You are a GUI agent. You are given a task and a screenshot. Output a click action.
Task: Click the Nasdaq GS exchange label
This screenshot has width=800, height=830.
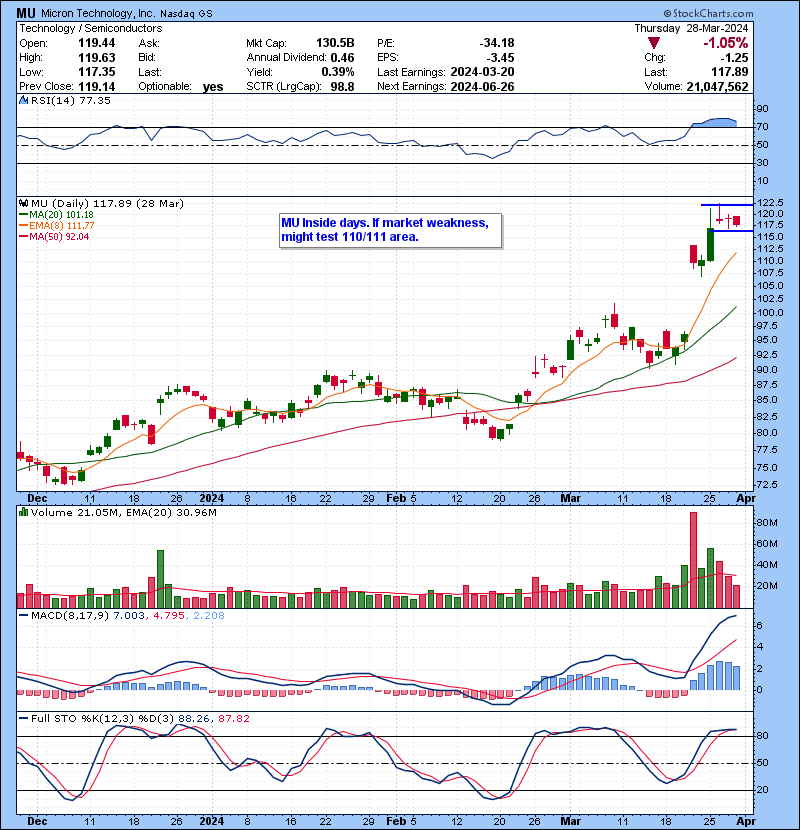click(186, 14)
